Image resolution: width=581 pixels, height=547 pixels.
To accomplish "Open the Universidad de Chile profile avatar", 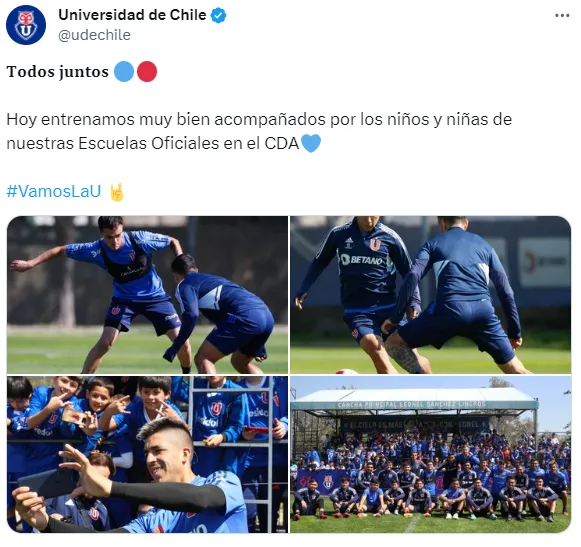I will (x=26, y=25).
